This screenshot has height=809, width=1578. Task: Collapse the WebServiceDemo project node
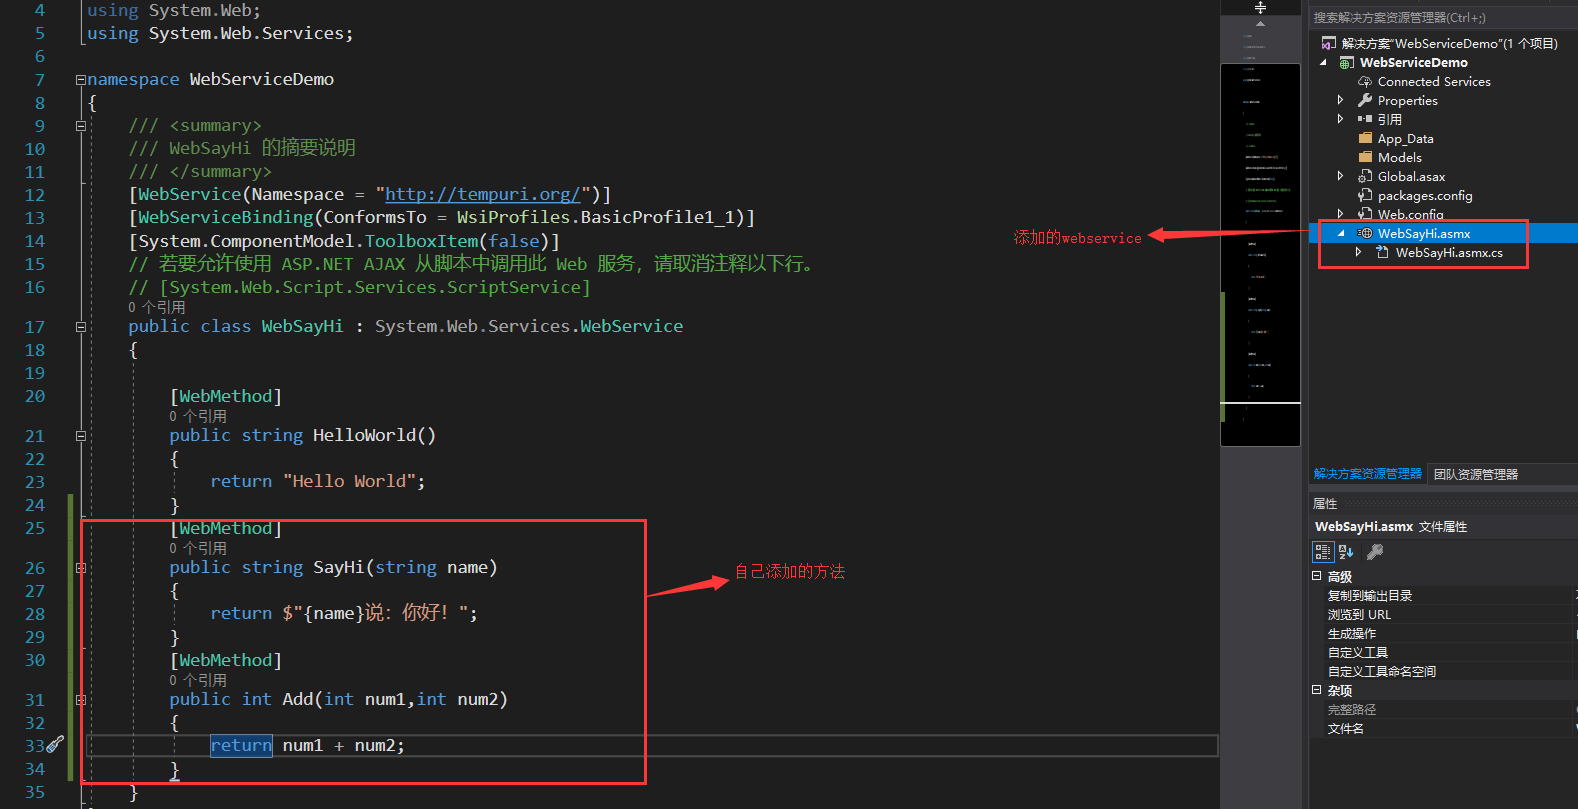click(x=1323, y=62)
